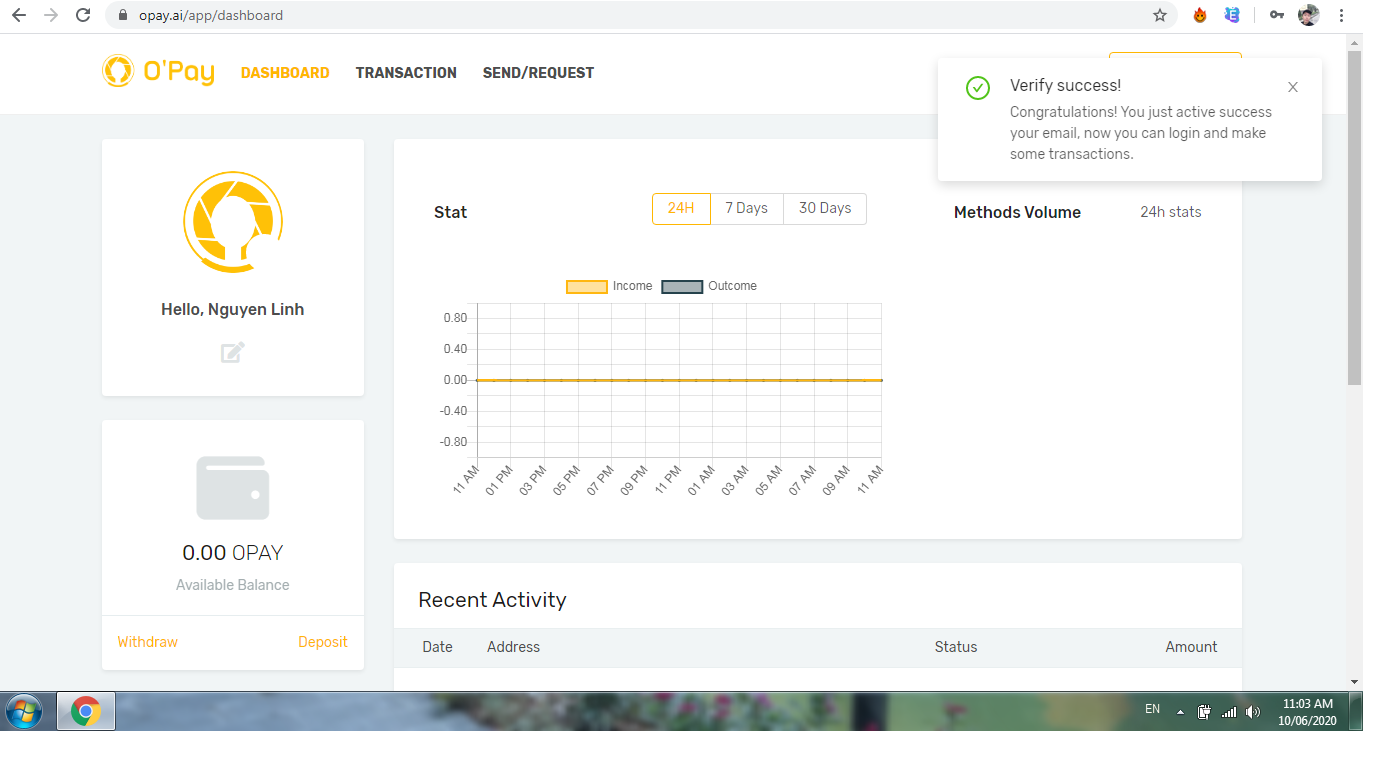This screenshot has height=768, width=1376.
Task: Click the "Methods Volume" heading
Action: click(x=1017, y=212)
